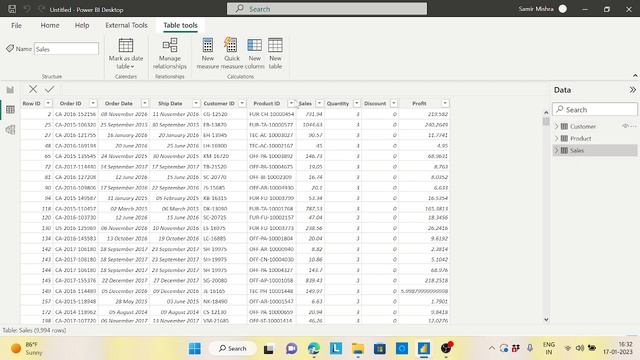Click the table Name input field
This screenshot has height=360, width=640.
pos(66,49)
